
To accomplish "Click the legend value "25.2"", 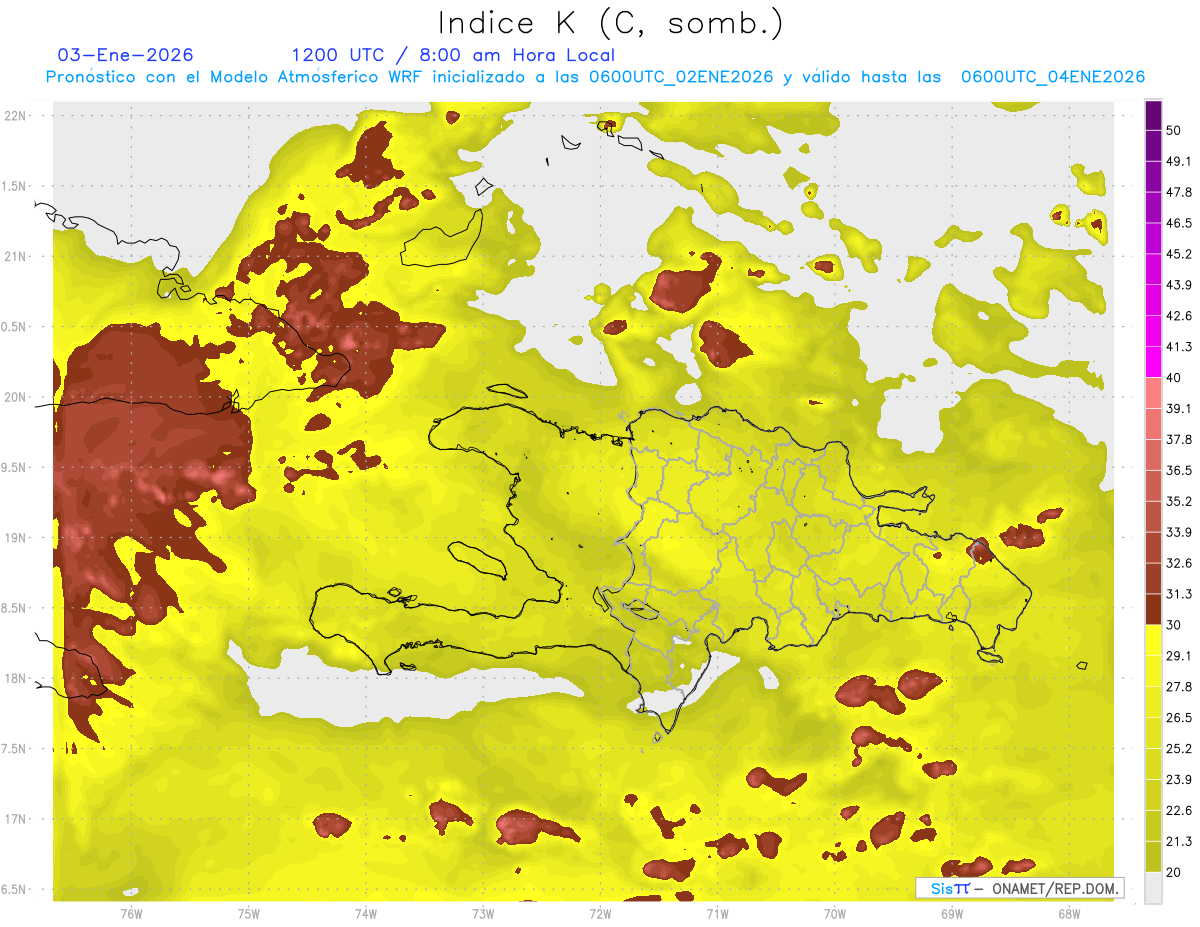I will tap(1180, 749).
